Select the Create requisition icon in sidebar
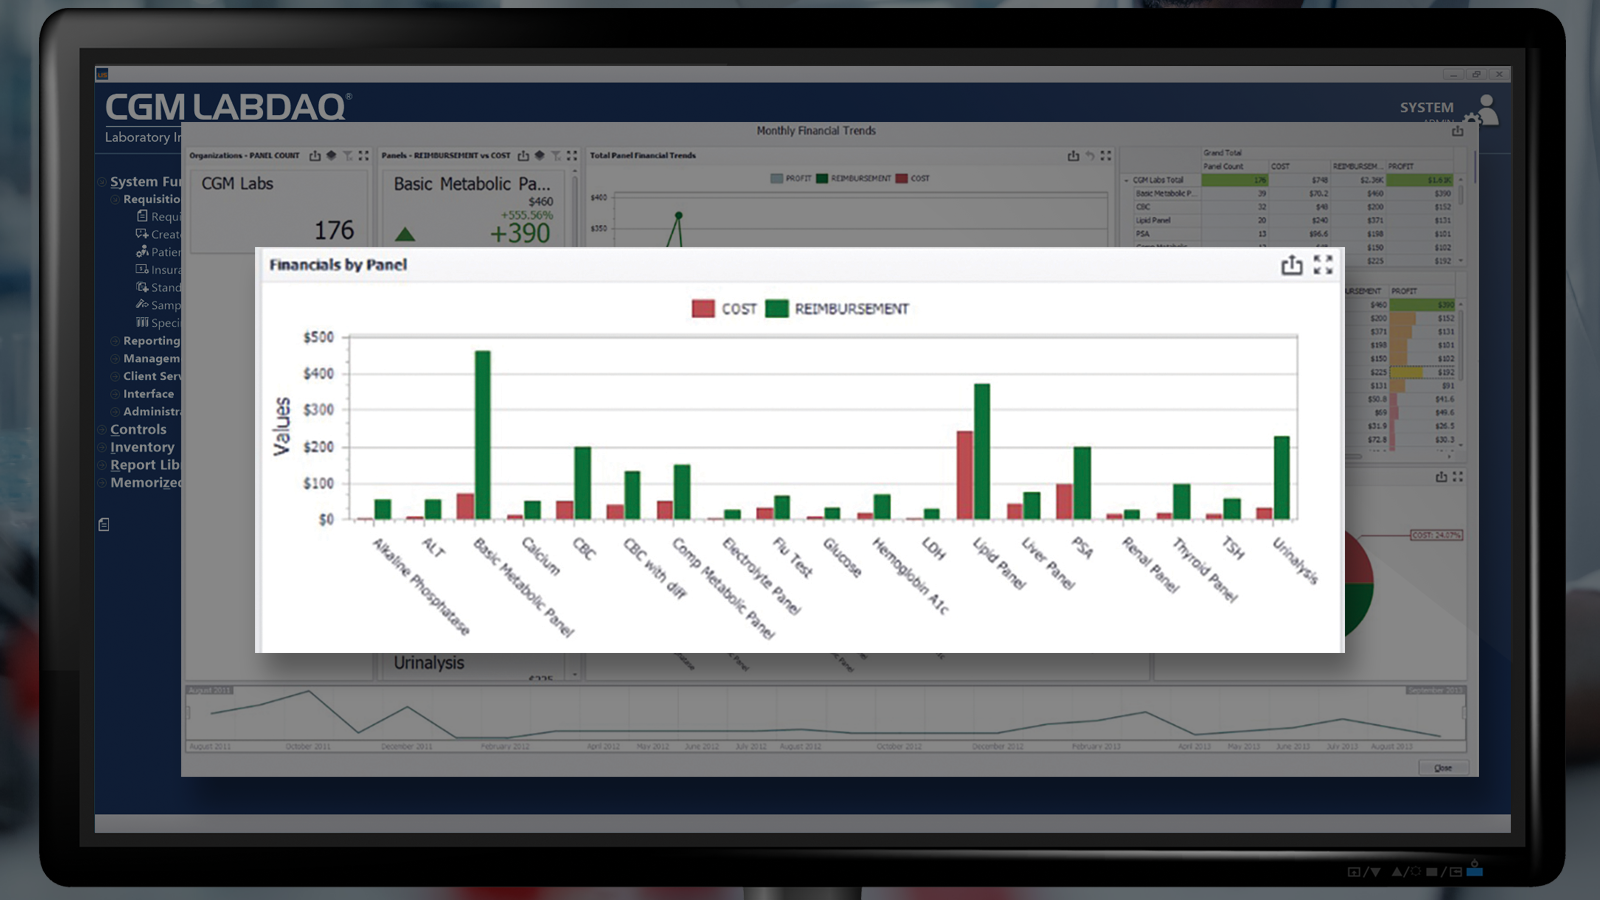The width and height of the screenshot is (1600, 900). 142,234
